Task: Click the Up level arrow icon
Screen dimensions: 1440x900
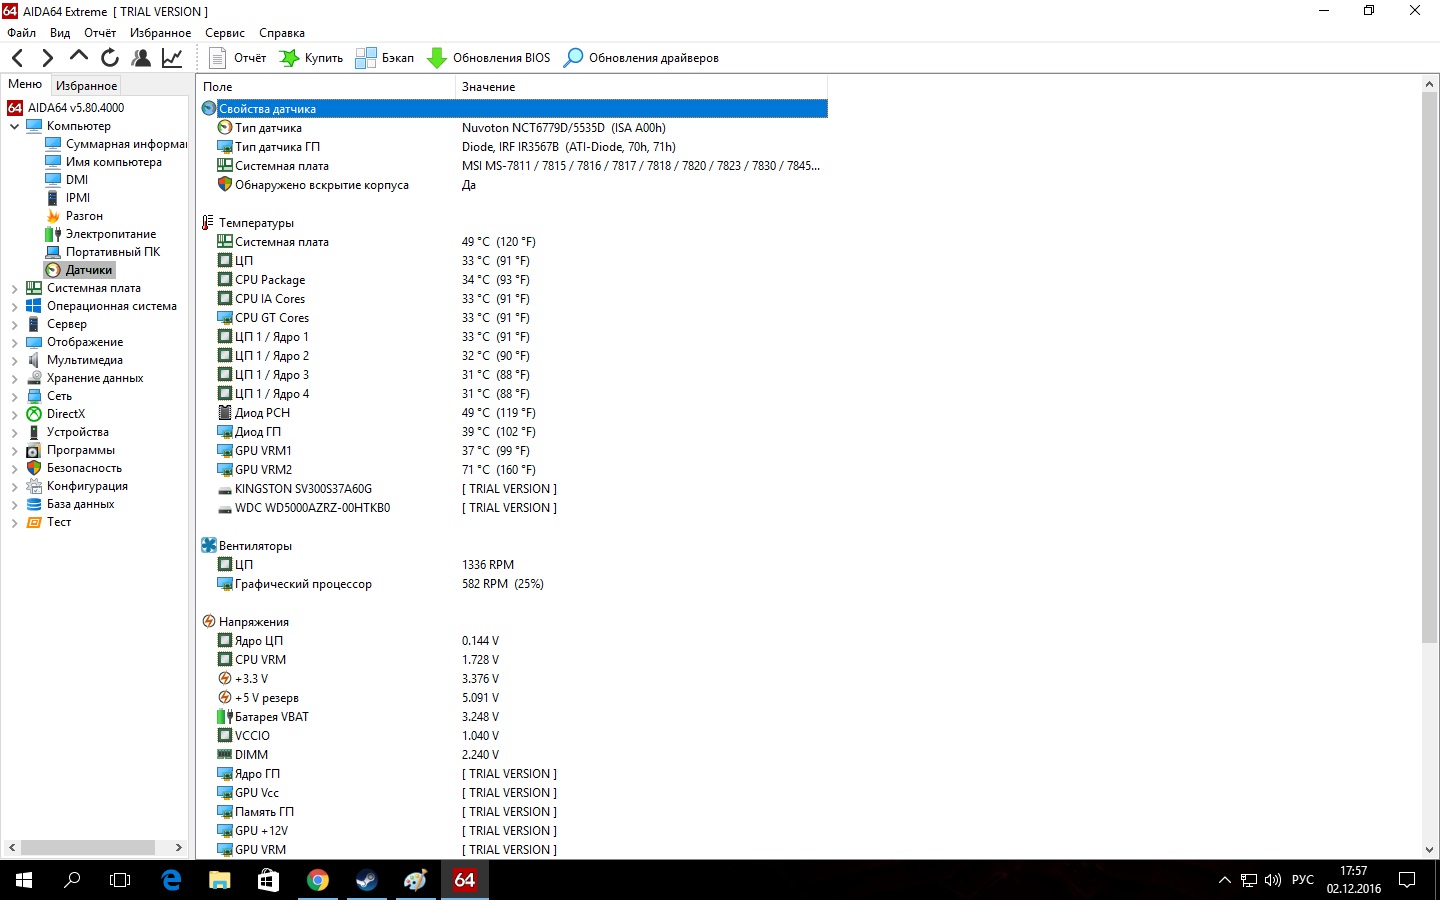Action: click(x=79, y=57)
